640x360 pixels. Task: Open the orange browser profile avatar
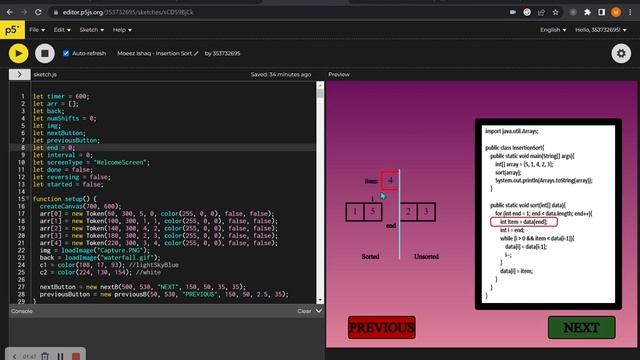pos(616,12)
